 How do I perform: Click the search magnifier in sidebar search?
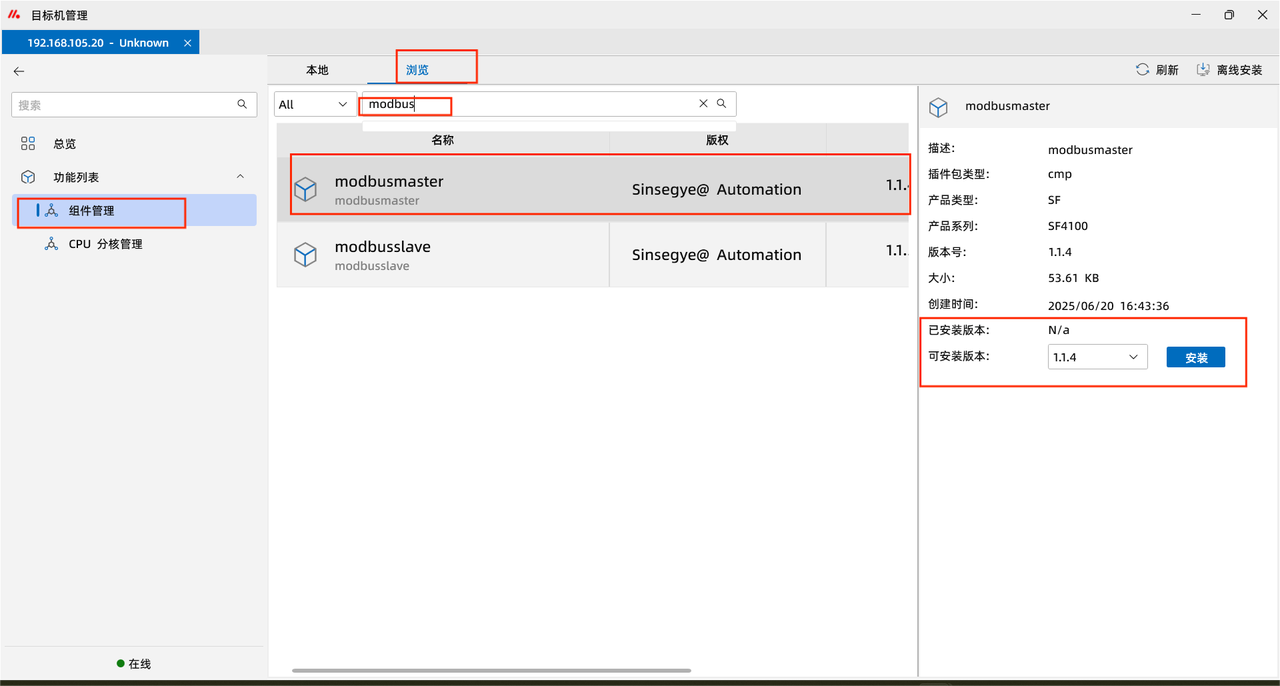pos(242,104)
